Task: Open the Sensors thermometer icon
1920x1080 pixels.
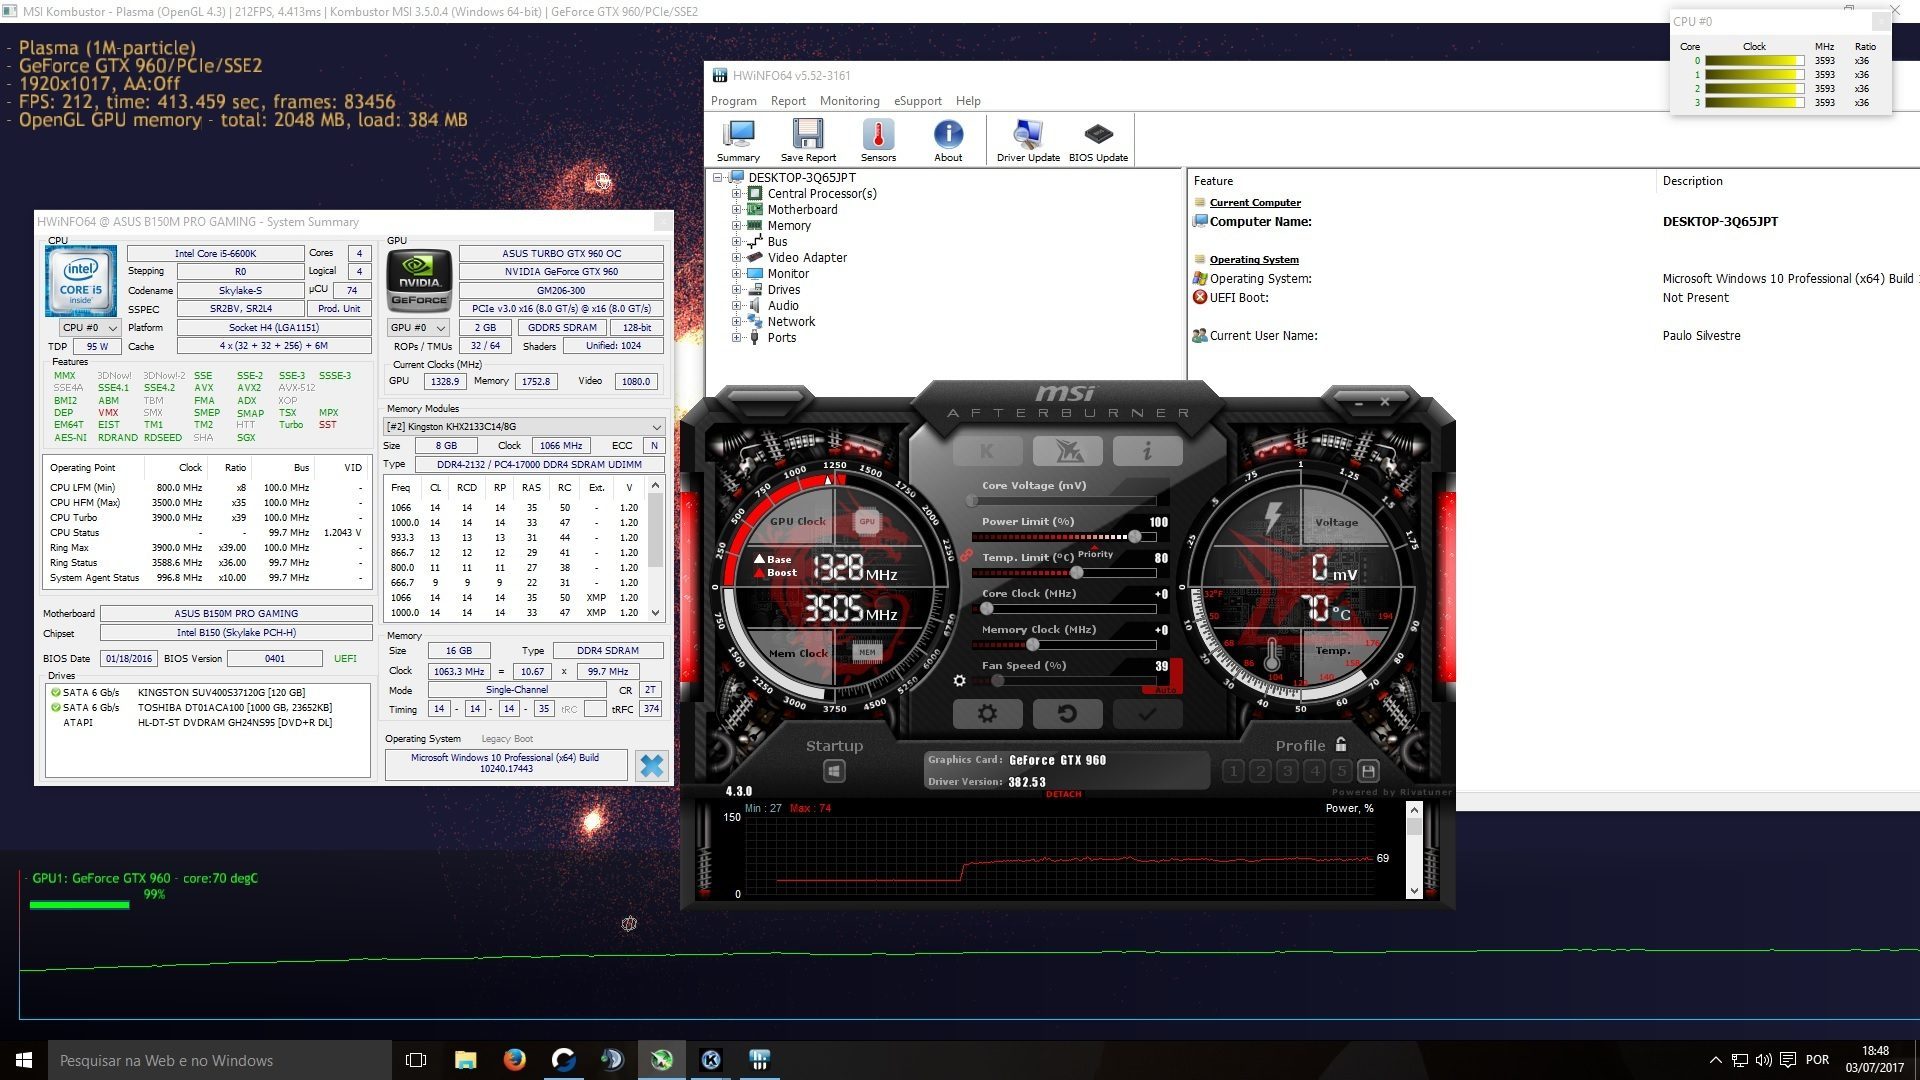Action: pyautogui.click(x=878, y=140)
